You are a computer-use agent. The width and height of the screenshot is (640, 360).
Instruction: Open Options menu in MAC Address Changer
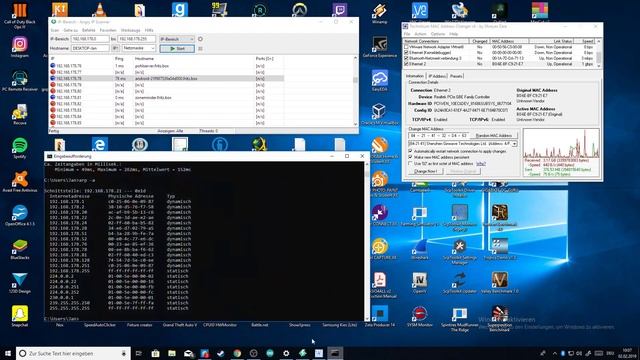coord(438,34)
